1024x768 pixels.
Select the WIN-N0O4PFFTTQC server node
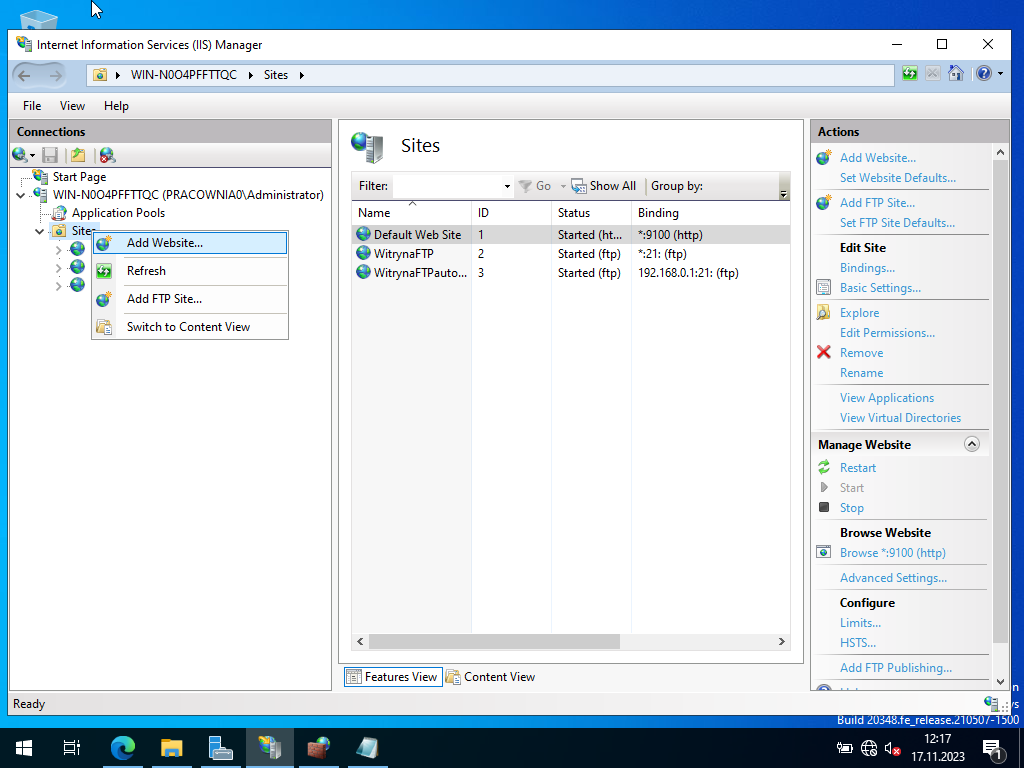(188, 195)
